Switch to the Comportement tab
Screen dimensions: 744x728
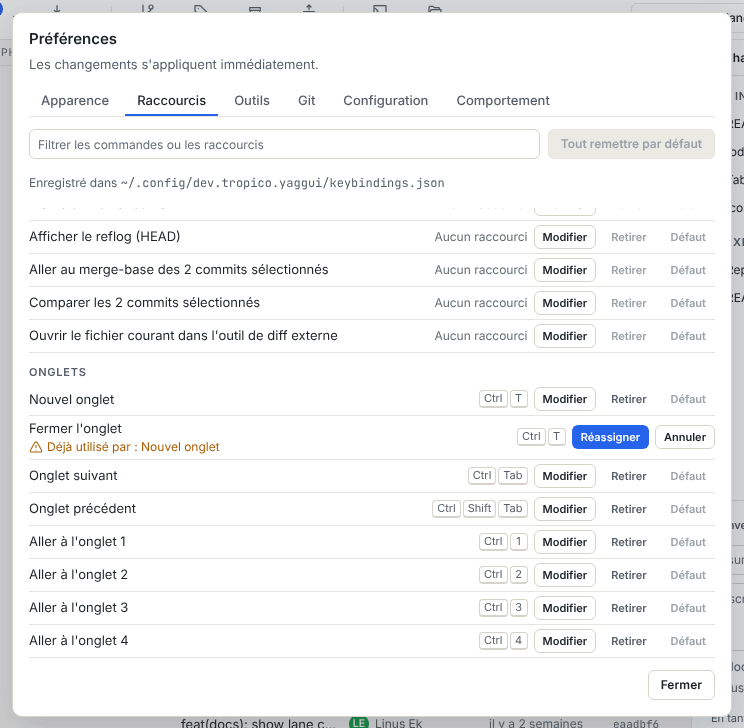coord(503,101)
